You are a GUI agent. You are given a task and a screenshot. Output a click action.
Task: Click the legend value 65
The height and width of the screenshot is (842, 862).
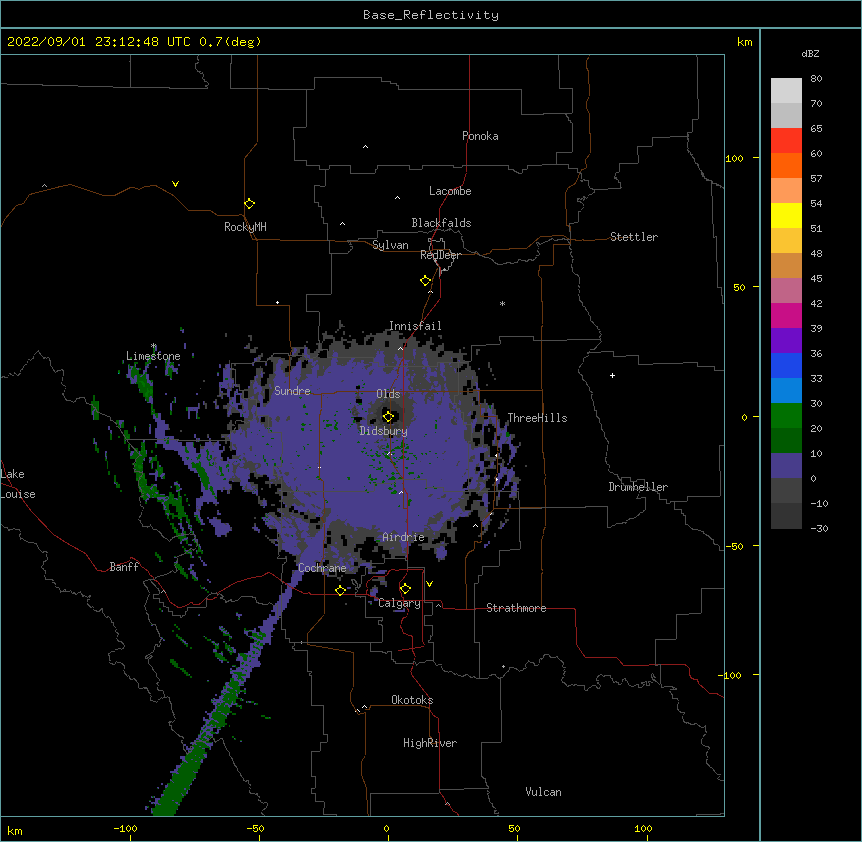pyautogui.click(x=816, y=129)
